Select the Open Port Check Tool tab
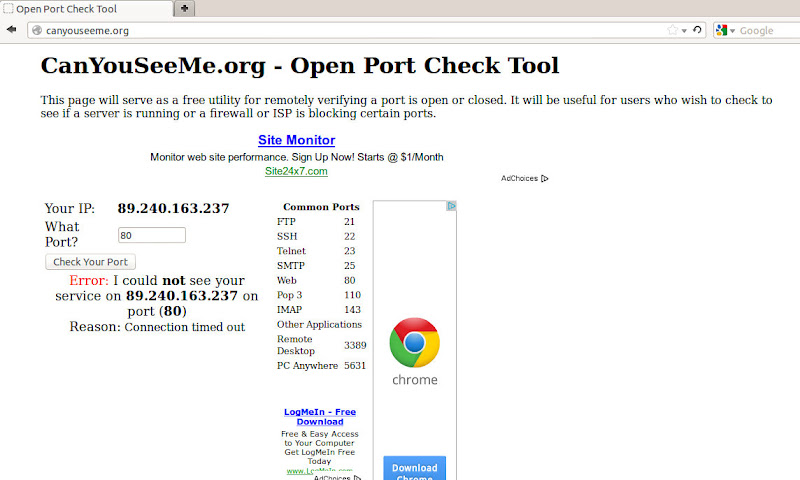This screenshot has width=800, height=480. click(x=86, y=9)
